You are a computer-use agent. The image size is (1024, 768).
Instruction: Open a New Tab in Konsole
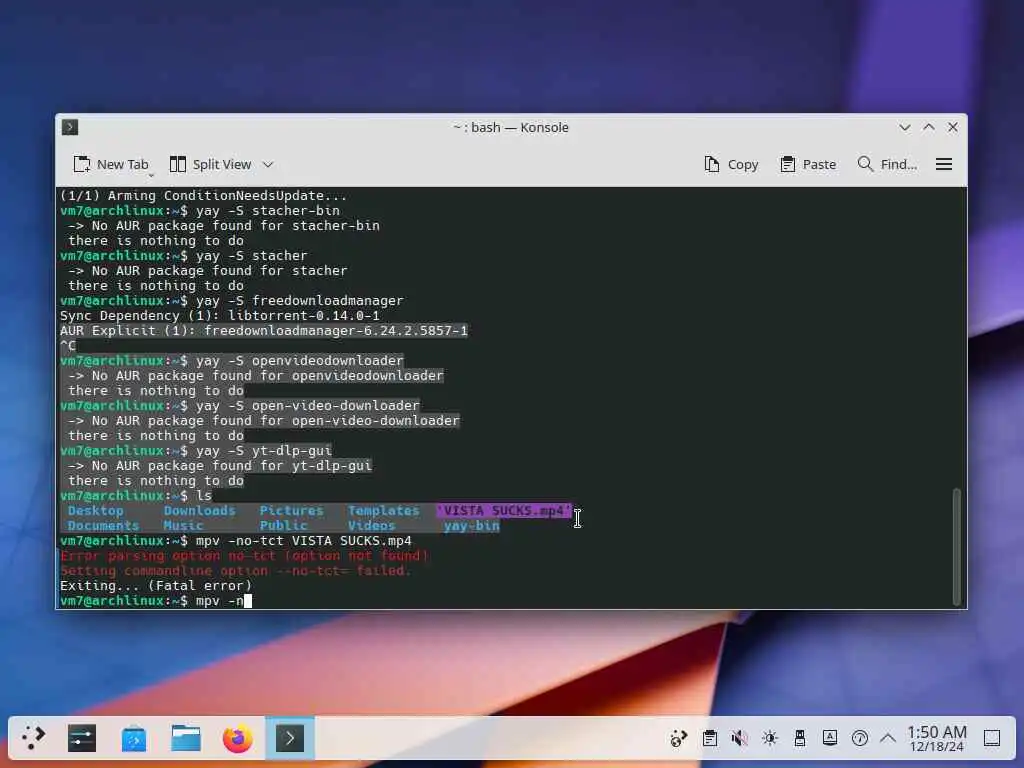[x=111, y=165]
